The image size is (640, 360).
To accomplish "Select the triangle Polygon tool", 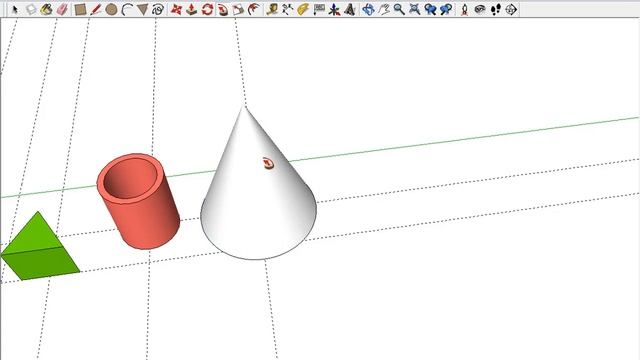I will point(142,9).
